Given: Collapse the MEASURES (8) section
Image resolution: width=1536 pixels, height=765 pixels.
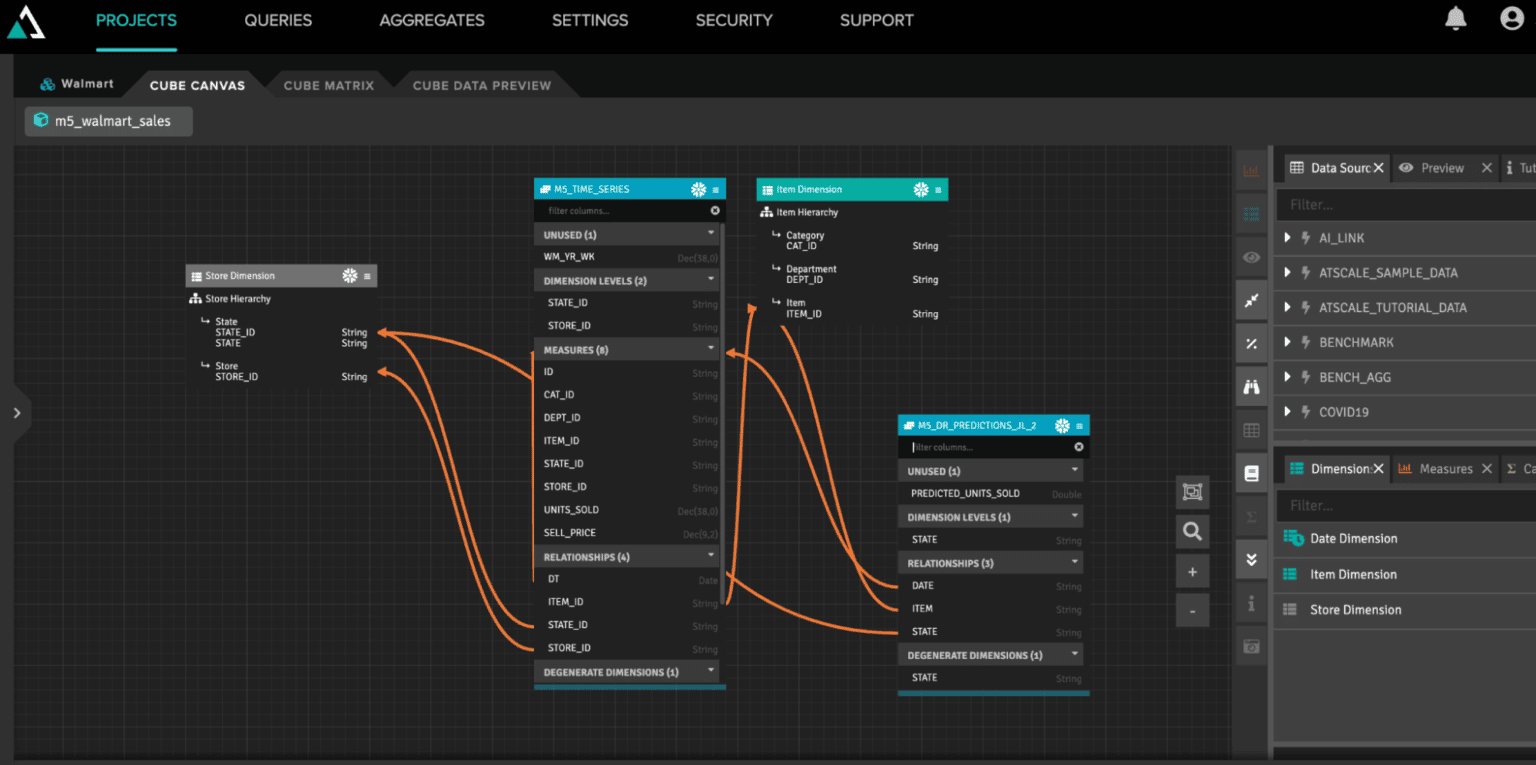Looking at the screenshot, I should [711, 349].
